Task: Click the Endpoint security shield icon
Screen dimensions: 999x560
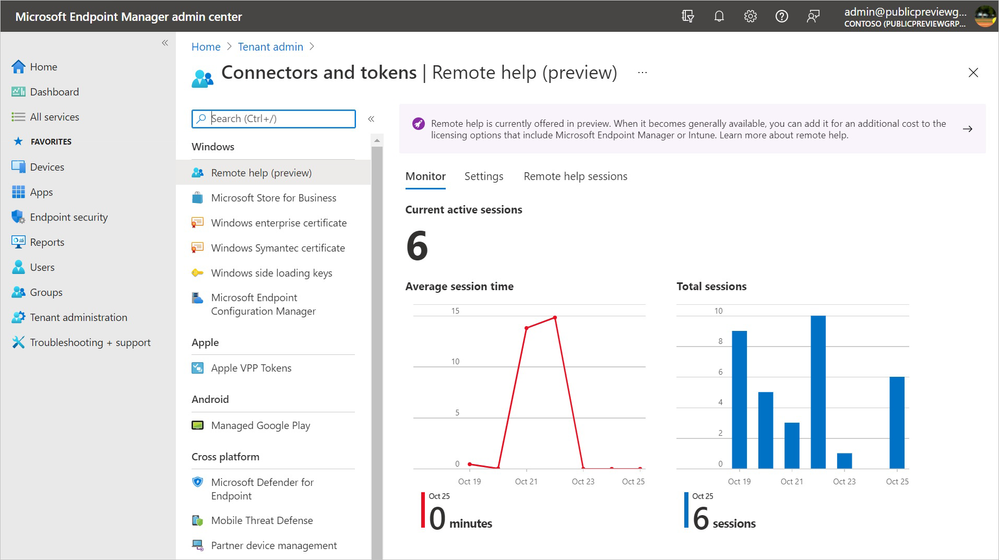Action: tap(18, 217)
